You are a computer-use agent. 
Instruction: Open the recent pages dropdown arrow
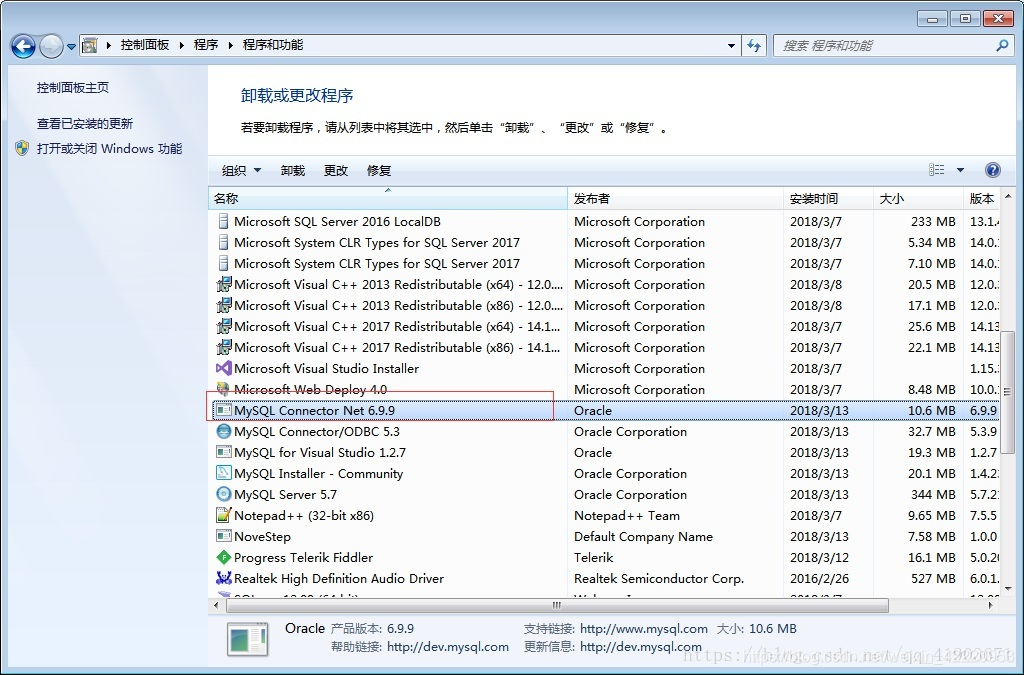pos(71,47)
